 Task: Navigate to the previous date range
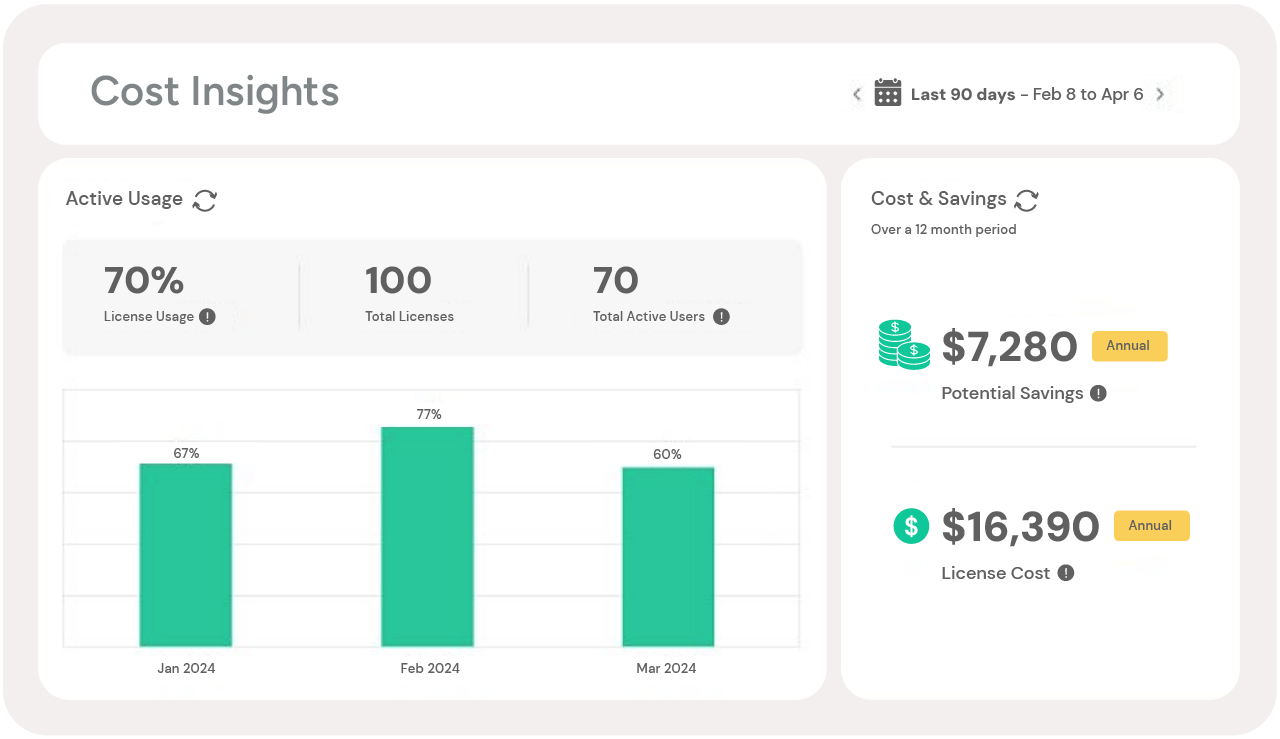pyautogui.click(x=857, y=93)
